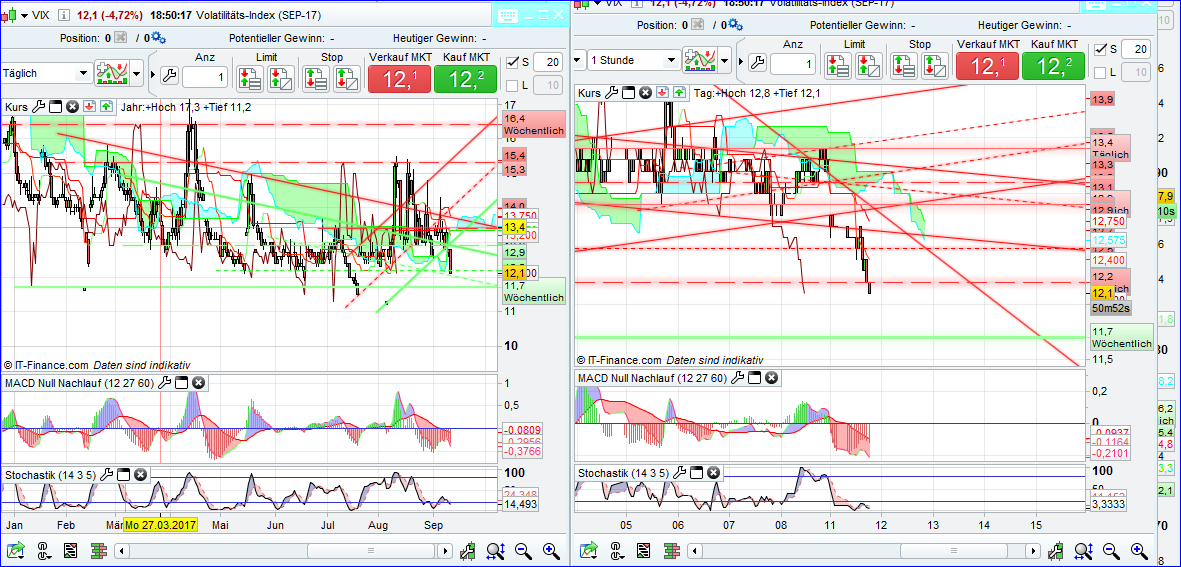The width and height of the screenshot is (1181, 567).
Task: Click order wrench settings in right trading bar
Action: (756, 62)
